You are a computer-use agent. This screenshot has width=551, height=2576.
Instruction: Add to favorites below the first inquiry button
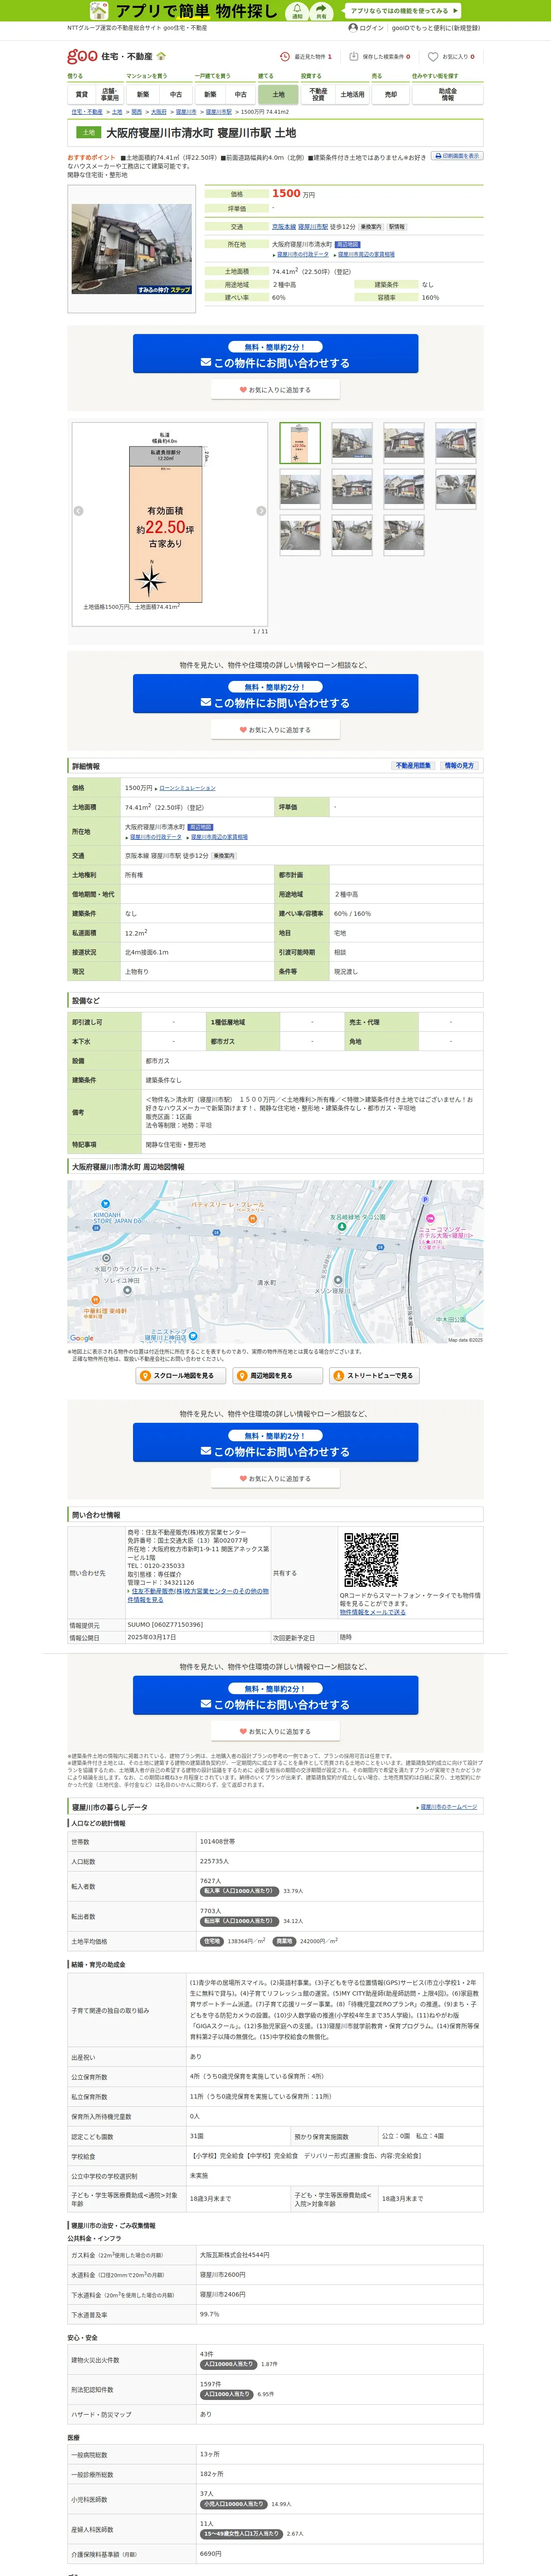tap(275, 390)
